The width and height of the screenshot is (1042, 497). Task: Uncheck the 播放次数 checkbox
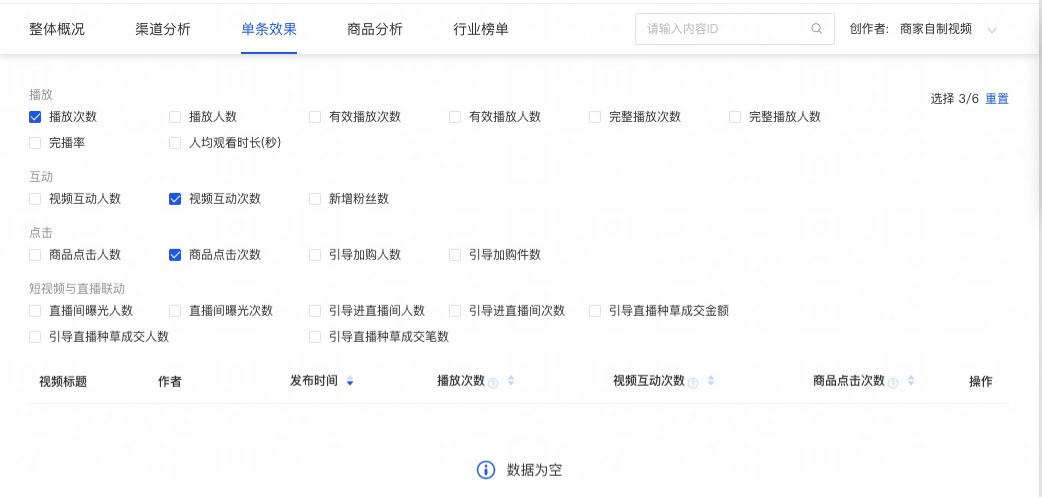pyautogui.click(x=36, y=117)
